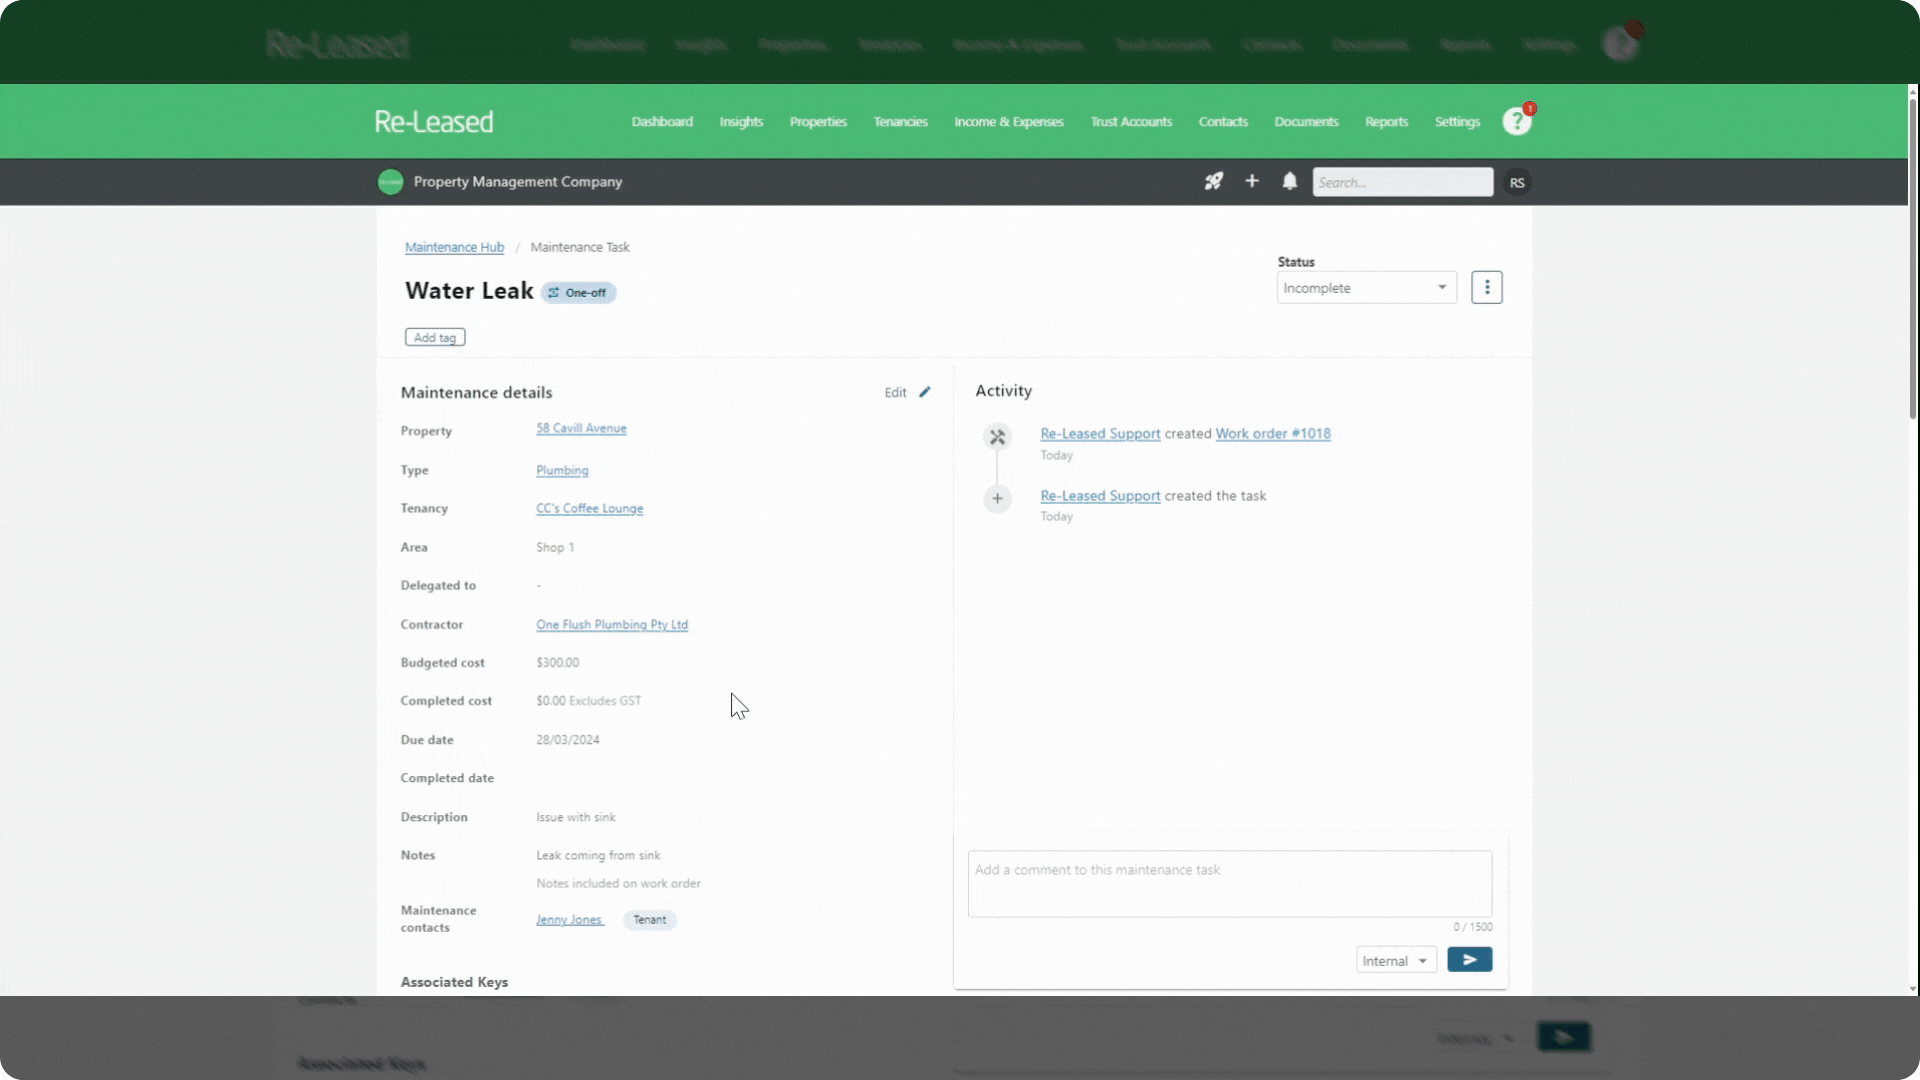Open Re-Leased Support link on task created entry
This screenshot has height=1080, width=1920.
click(x=1100, y=496)
